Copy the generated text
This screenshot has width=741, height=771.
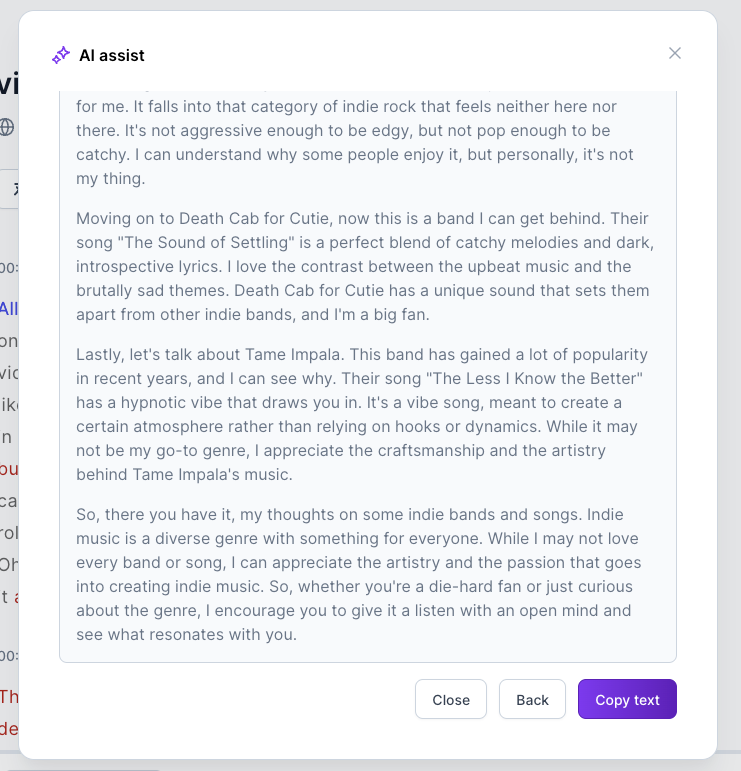[x=627, y=700]
